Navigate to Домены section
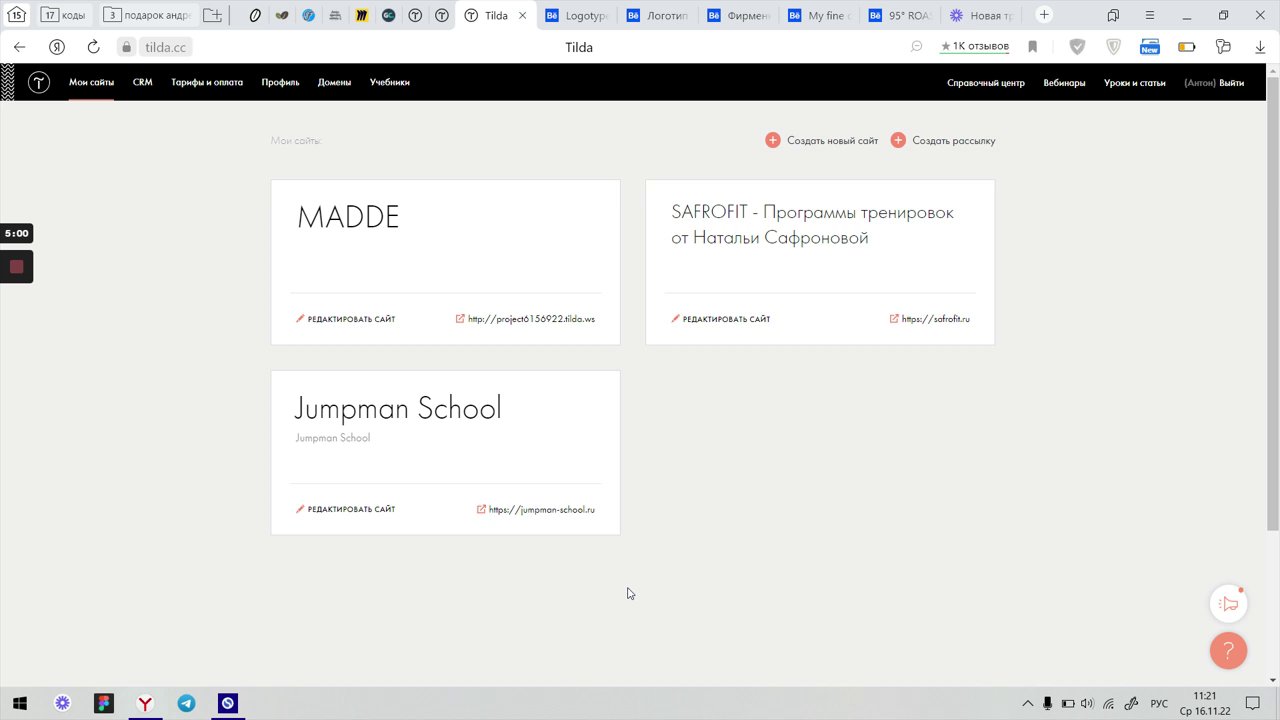1280x720 pixels. 334,83
